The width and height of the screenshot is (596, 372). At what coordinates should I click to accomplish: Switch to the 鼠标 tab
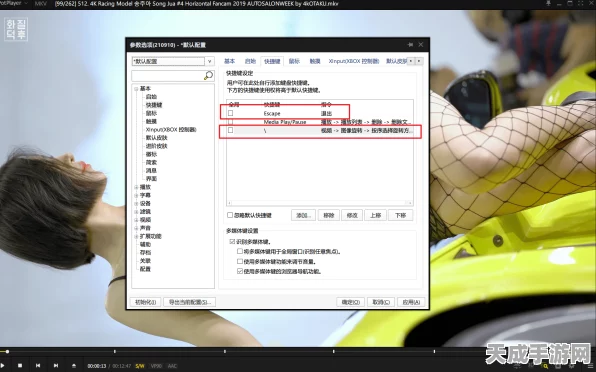pos(294,61)
